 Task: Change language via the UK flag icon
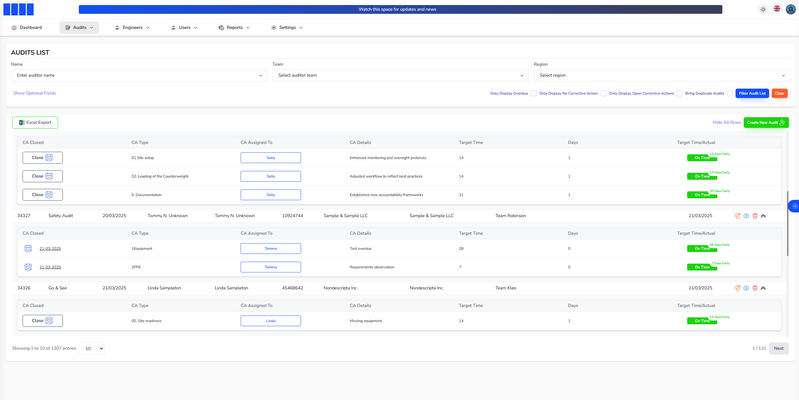coord(777,9)
